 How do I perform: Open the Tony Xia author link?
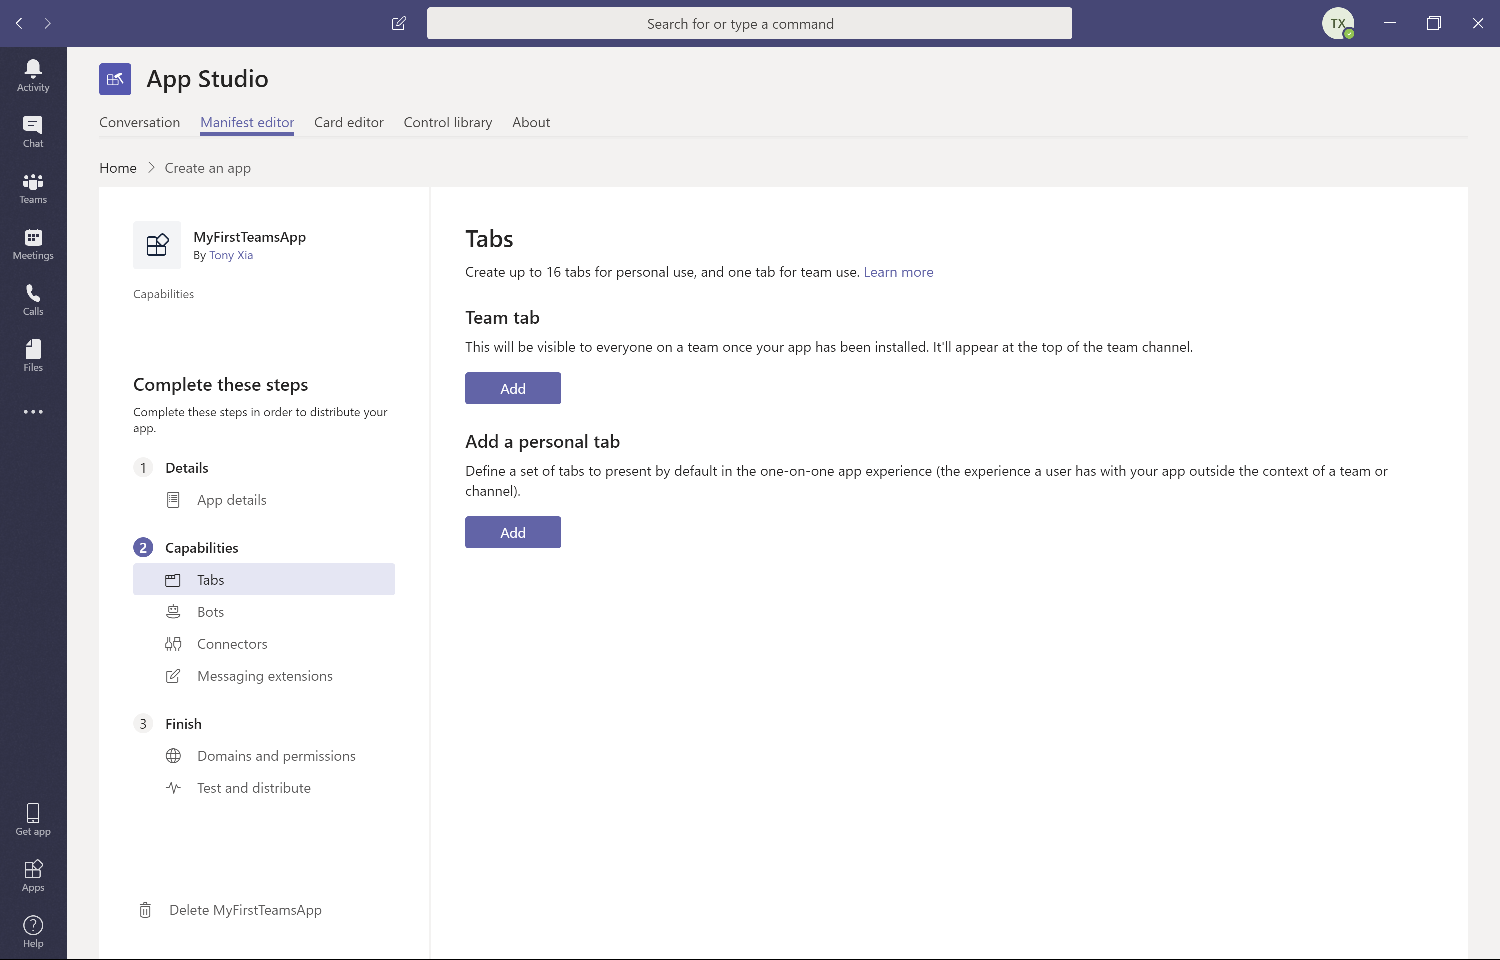(231, 255)
